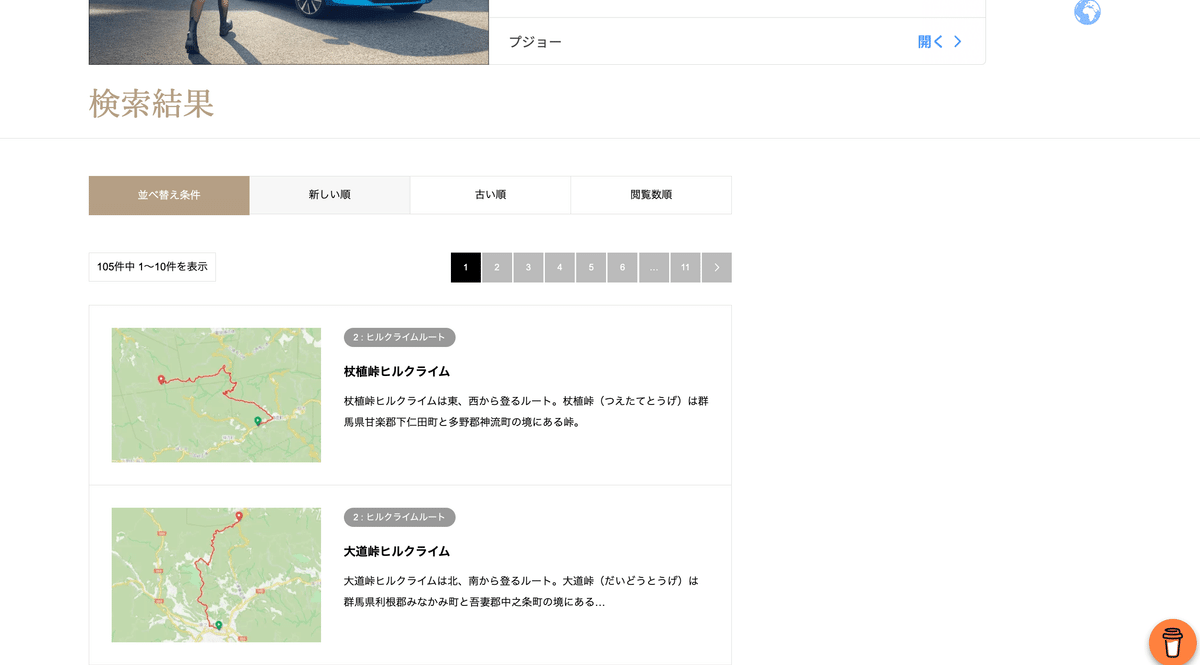The height and width of the screenshot is (665, 1200).
Task: Open the 大道峠ヒルクライム route page
Action: 397,550
